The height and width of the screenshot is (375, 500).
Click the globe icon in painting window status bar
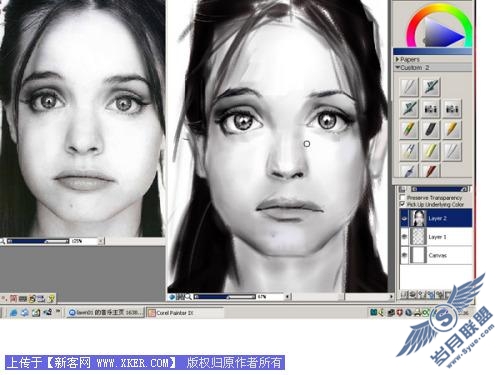(172, 296)
